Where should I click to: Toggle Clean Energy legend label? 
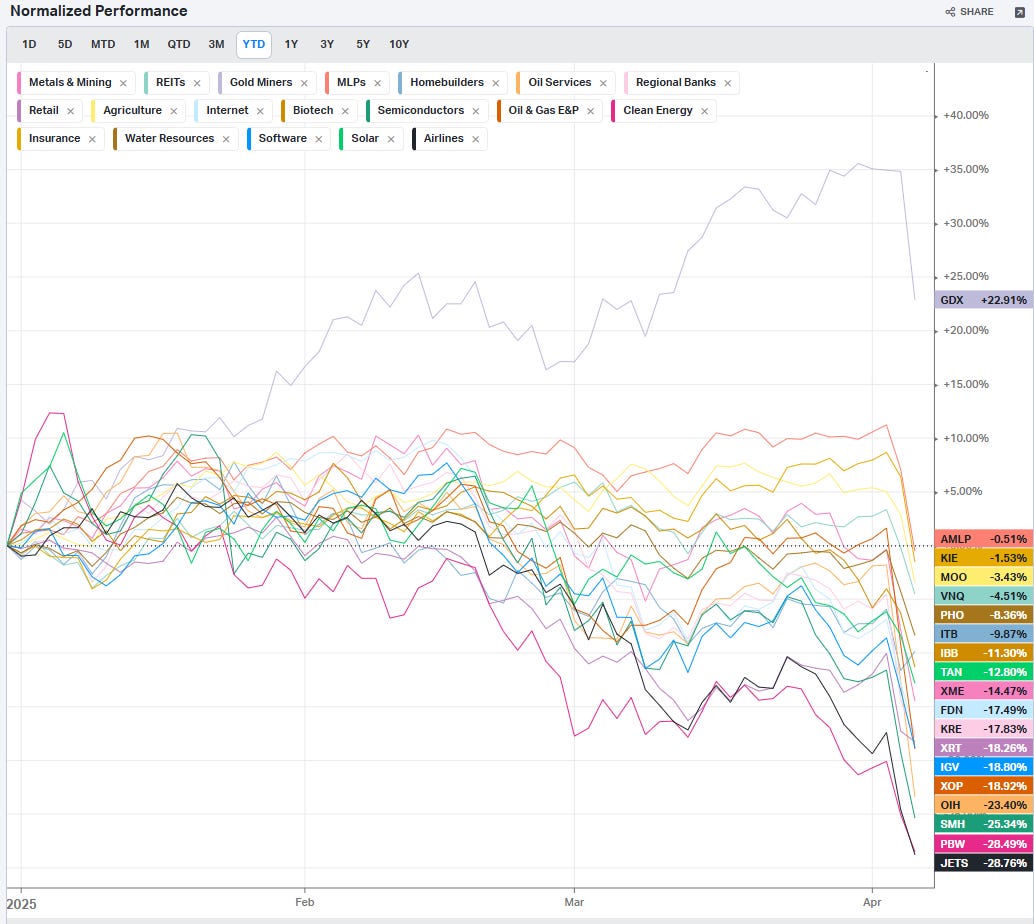[x=657, y=110]
